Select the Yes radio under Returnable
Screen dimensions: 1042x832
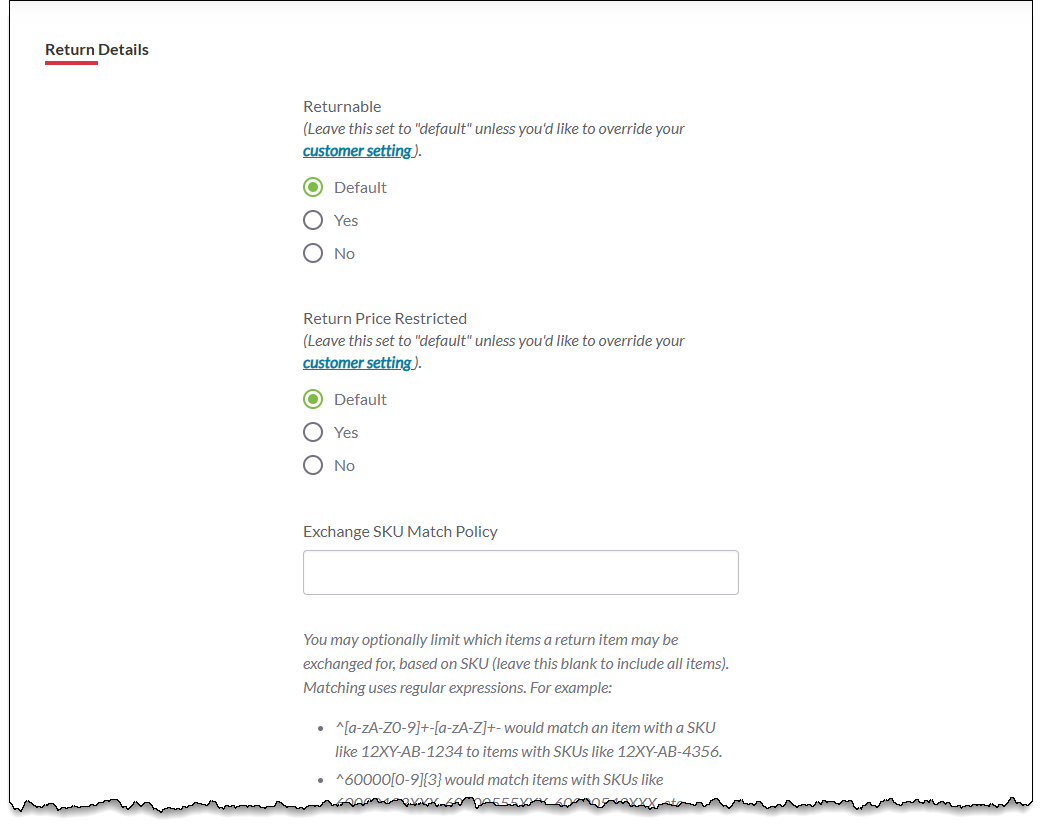313,220
